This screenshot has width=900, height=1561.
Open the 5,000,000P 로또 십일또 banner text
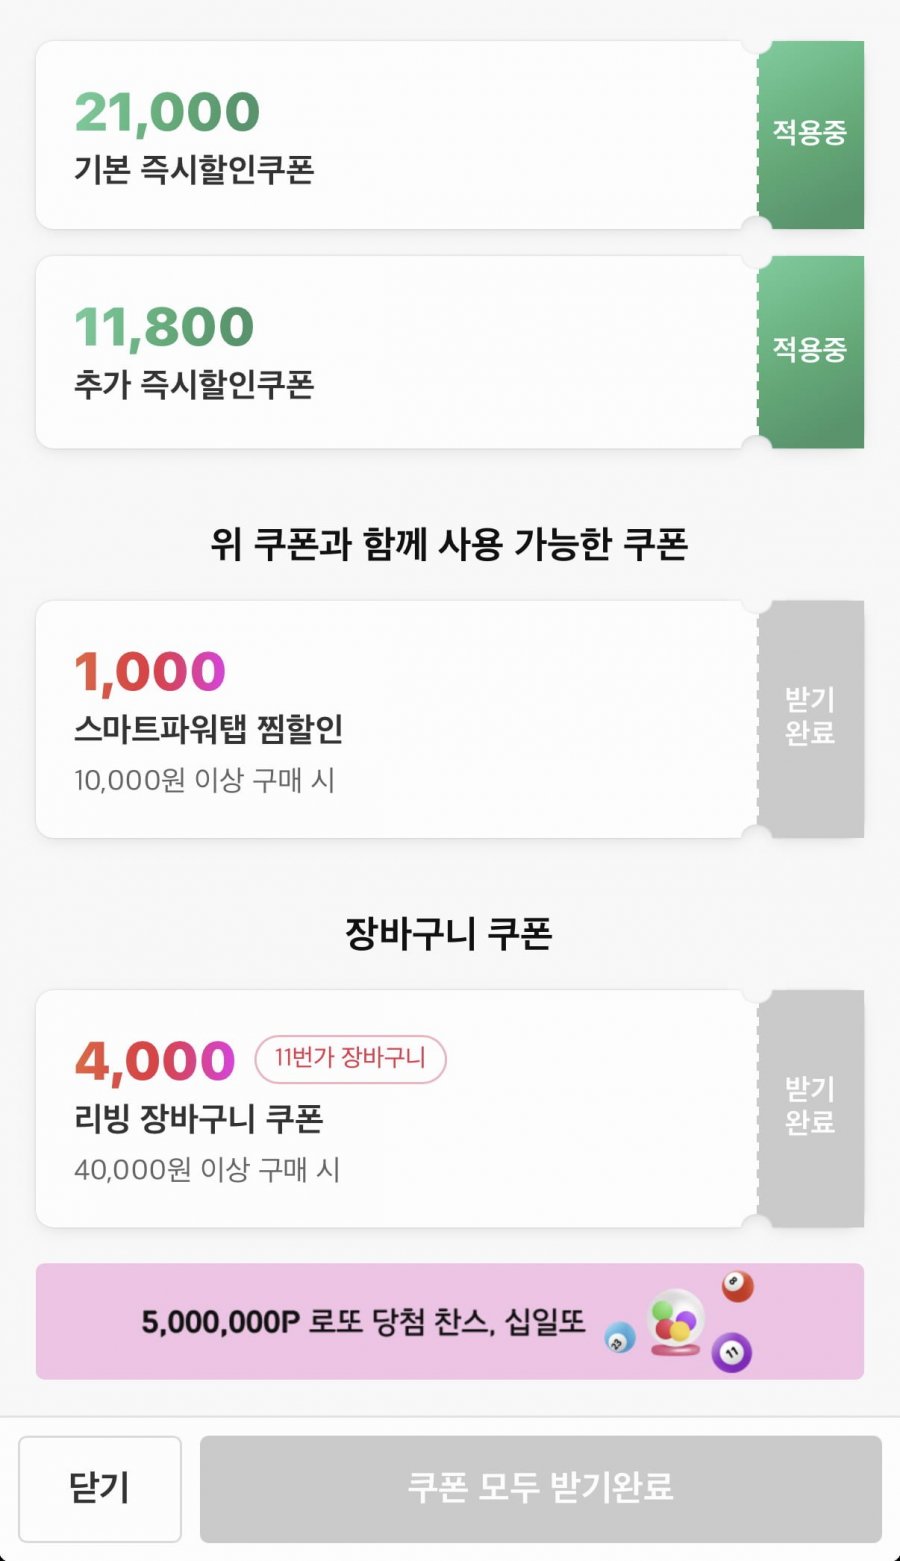pos(362,1322)
